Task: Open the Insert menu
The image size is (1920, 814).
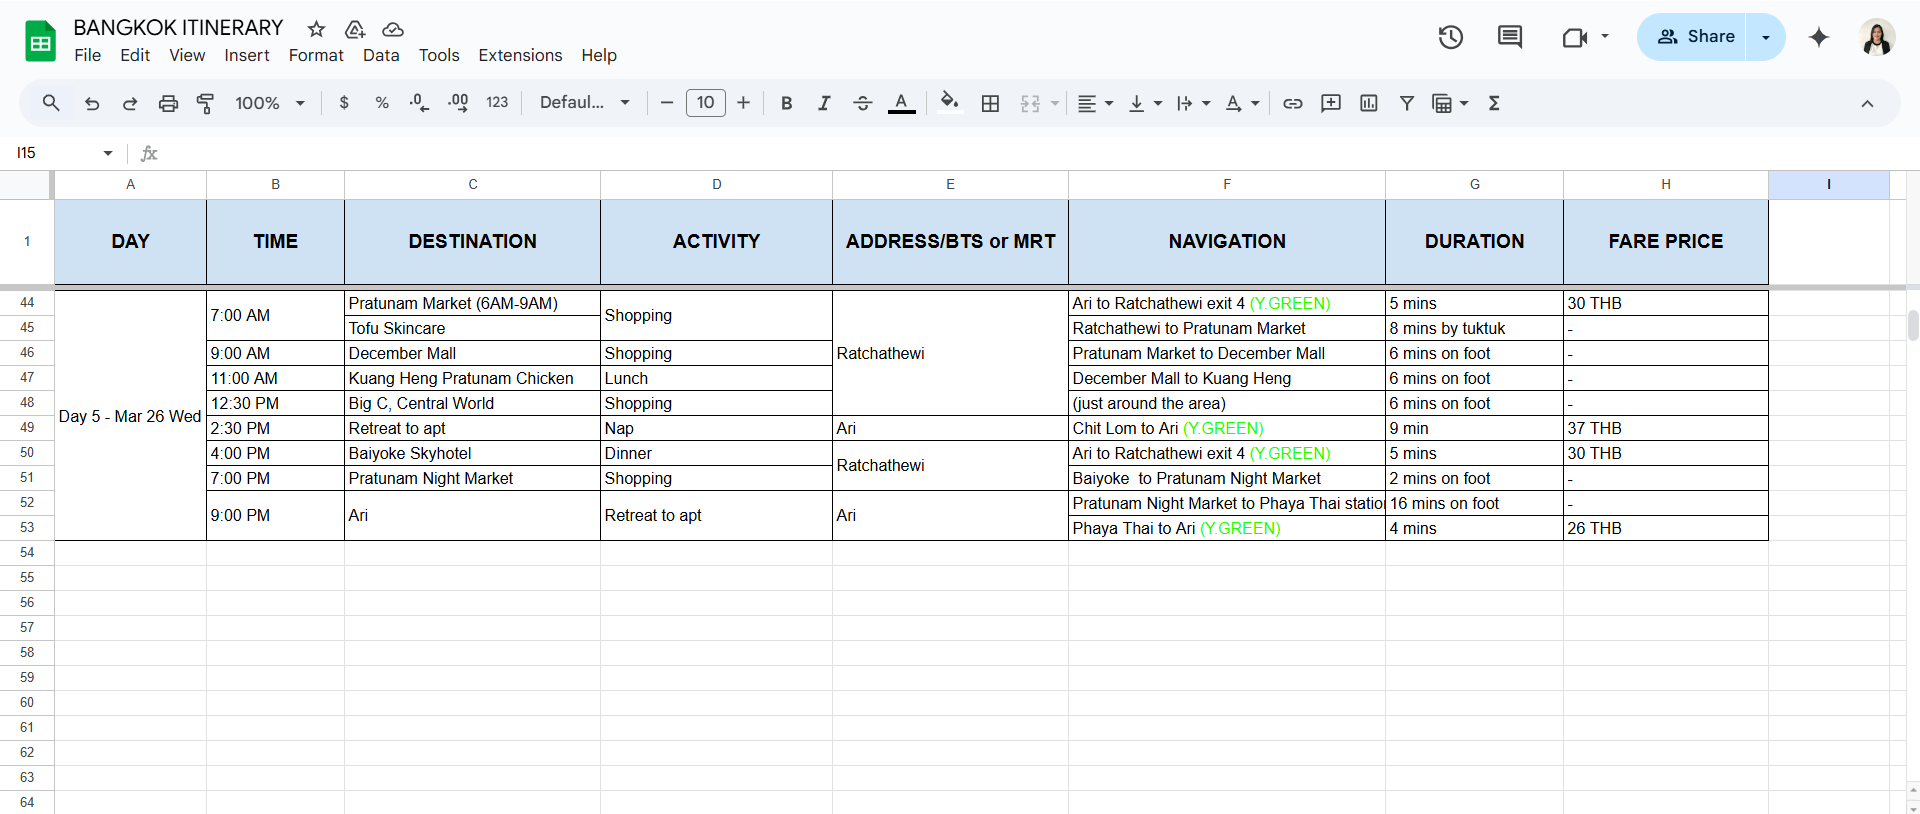Action: click(x=247, y=55)
